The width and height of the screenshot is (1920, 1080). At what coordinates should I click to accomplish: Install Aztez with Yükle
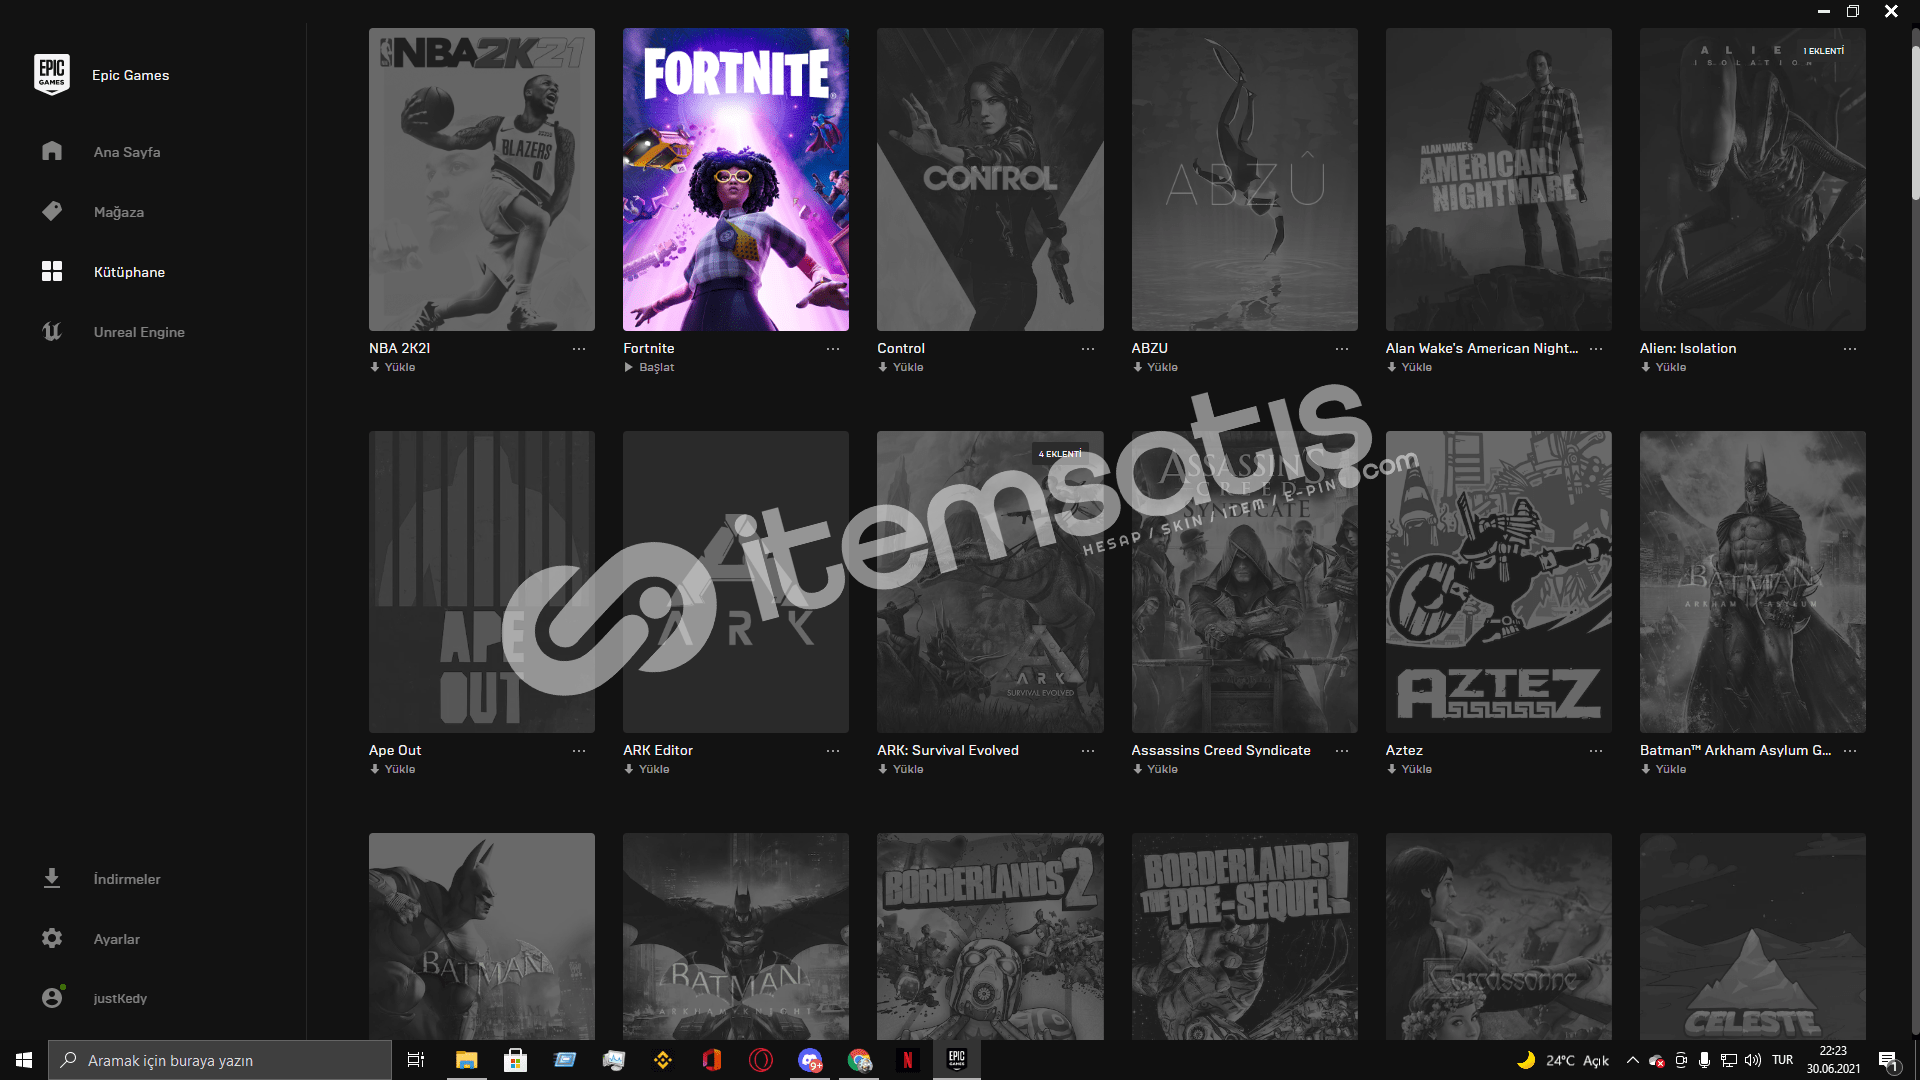coord(1409,769)
